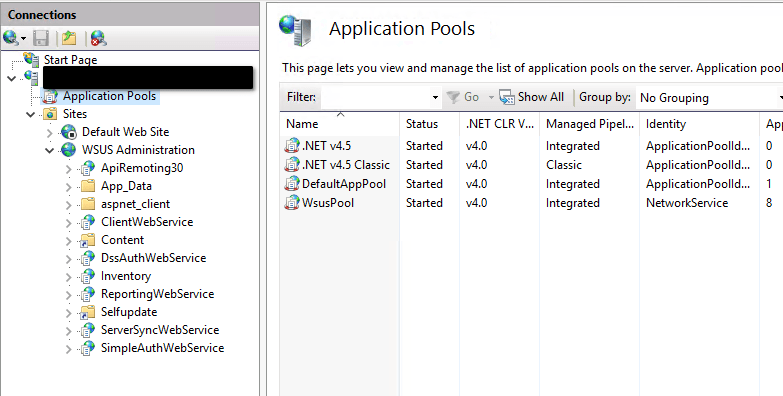Screen dimensions: 783x396
Task: Click the delete connection icon in toolbar
Action: 99,38
